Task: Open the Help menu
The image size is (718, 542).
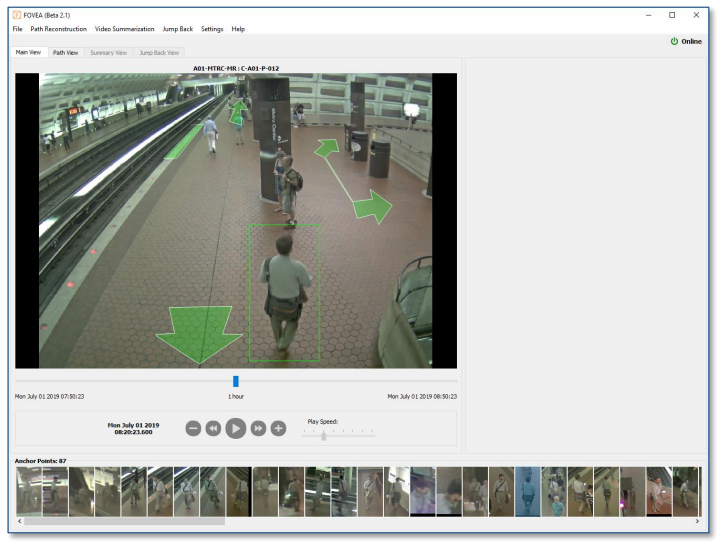Action: [238, 29]
